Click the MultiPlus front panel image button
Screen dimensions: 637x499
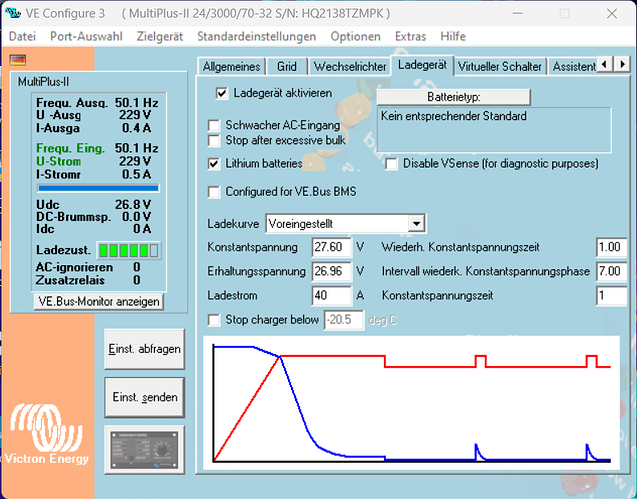pyautogui.click(x=144, y=446)
